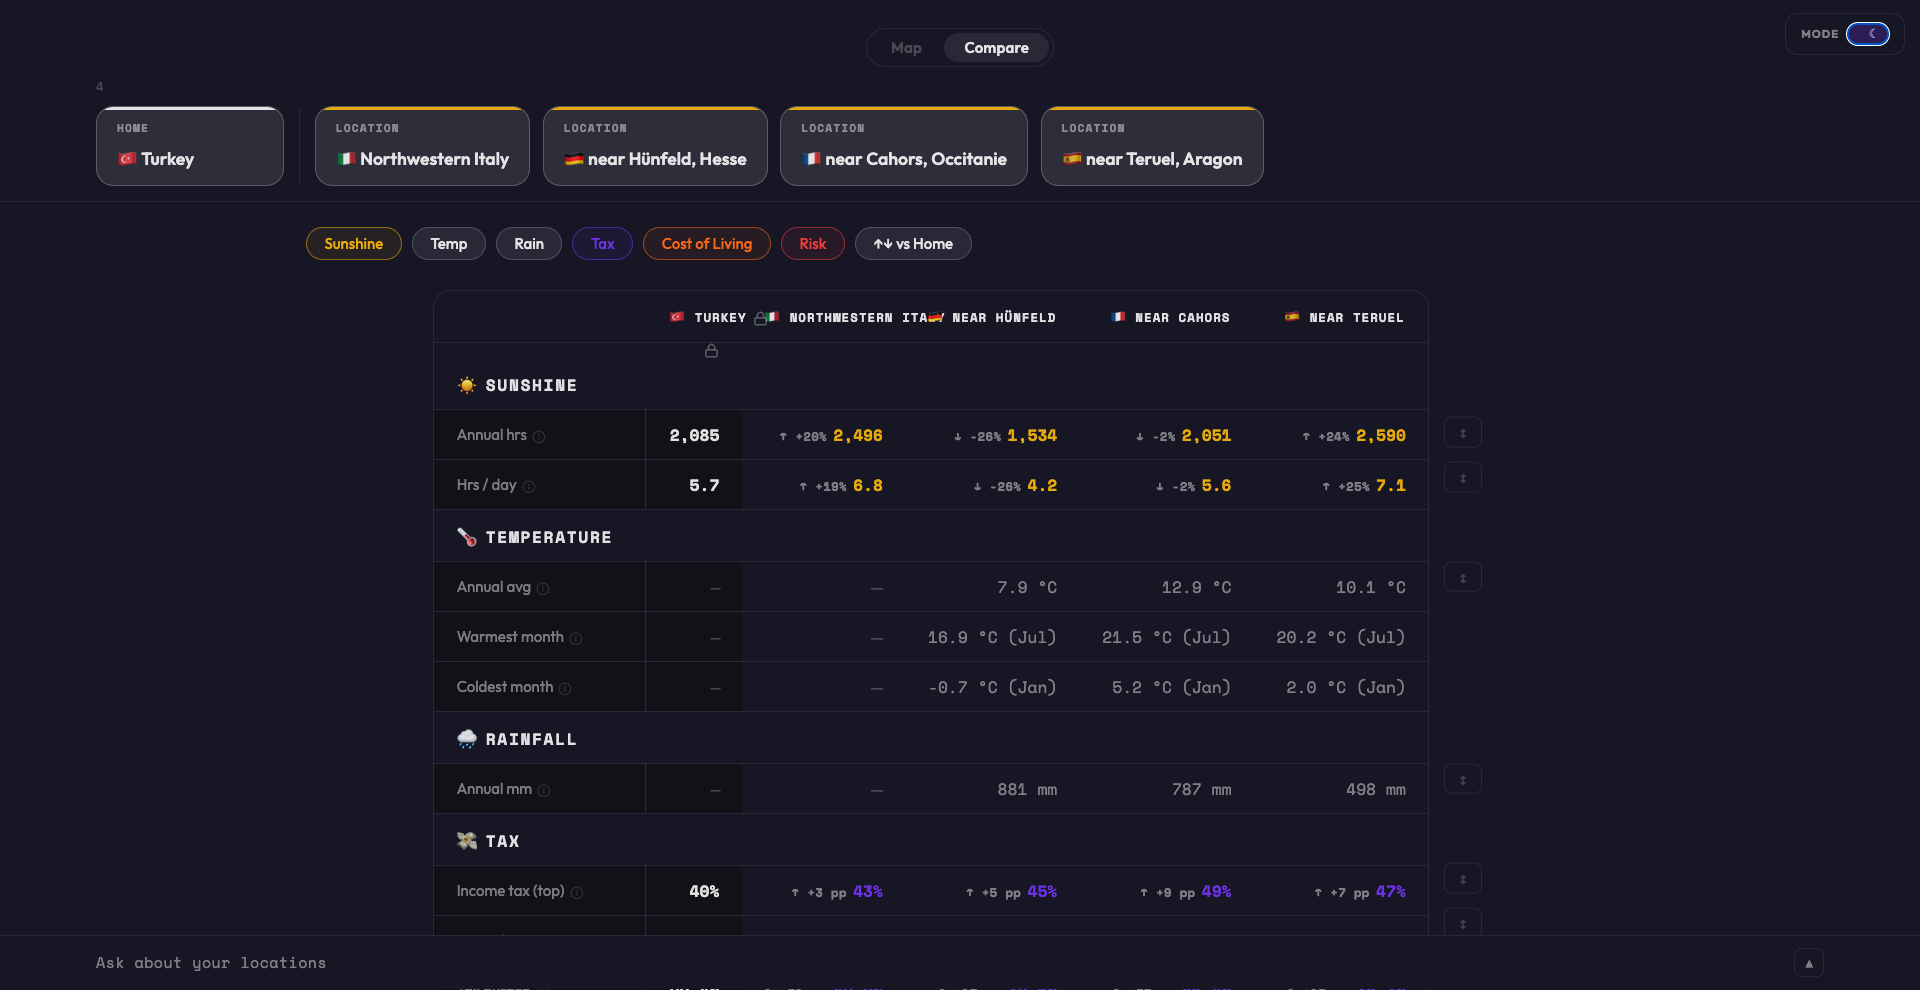Click the Cost of Living filter
The height and width of the screenshot is (990, 1920).
click(x=707, y=244)
